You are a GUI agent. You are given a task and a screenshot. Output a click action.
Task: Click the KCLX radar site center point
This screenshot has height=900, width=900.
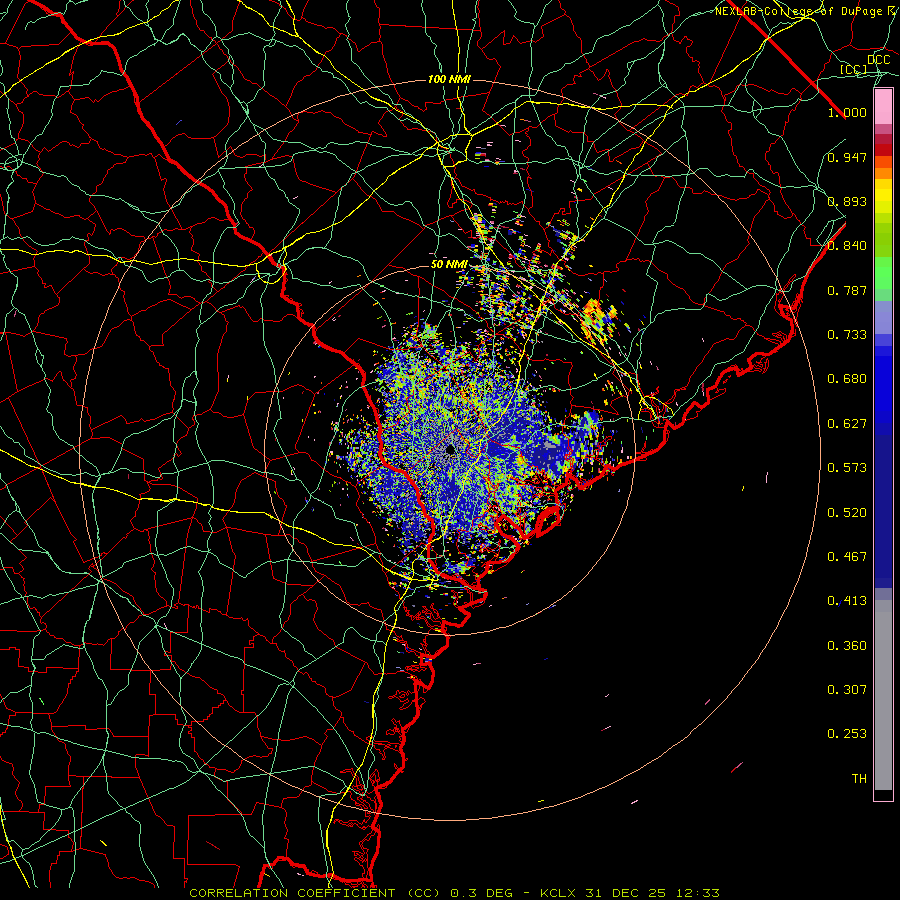tap(451, 449)
